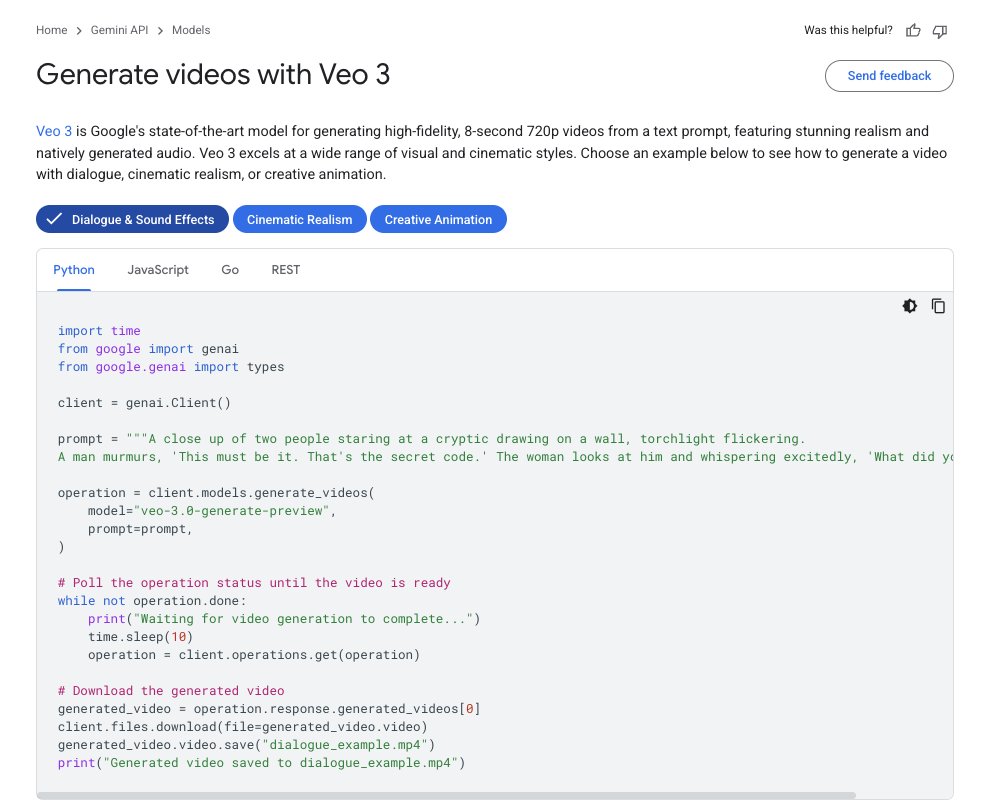This screenshot has width=986, height=812.
Task: Click the Send feedback button
Action: 889,76
